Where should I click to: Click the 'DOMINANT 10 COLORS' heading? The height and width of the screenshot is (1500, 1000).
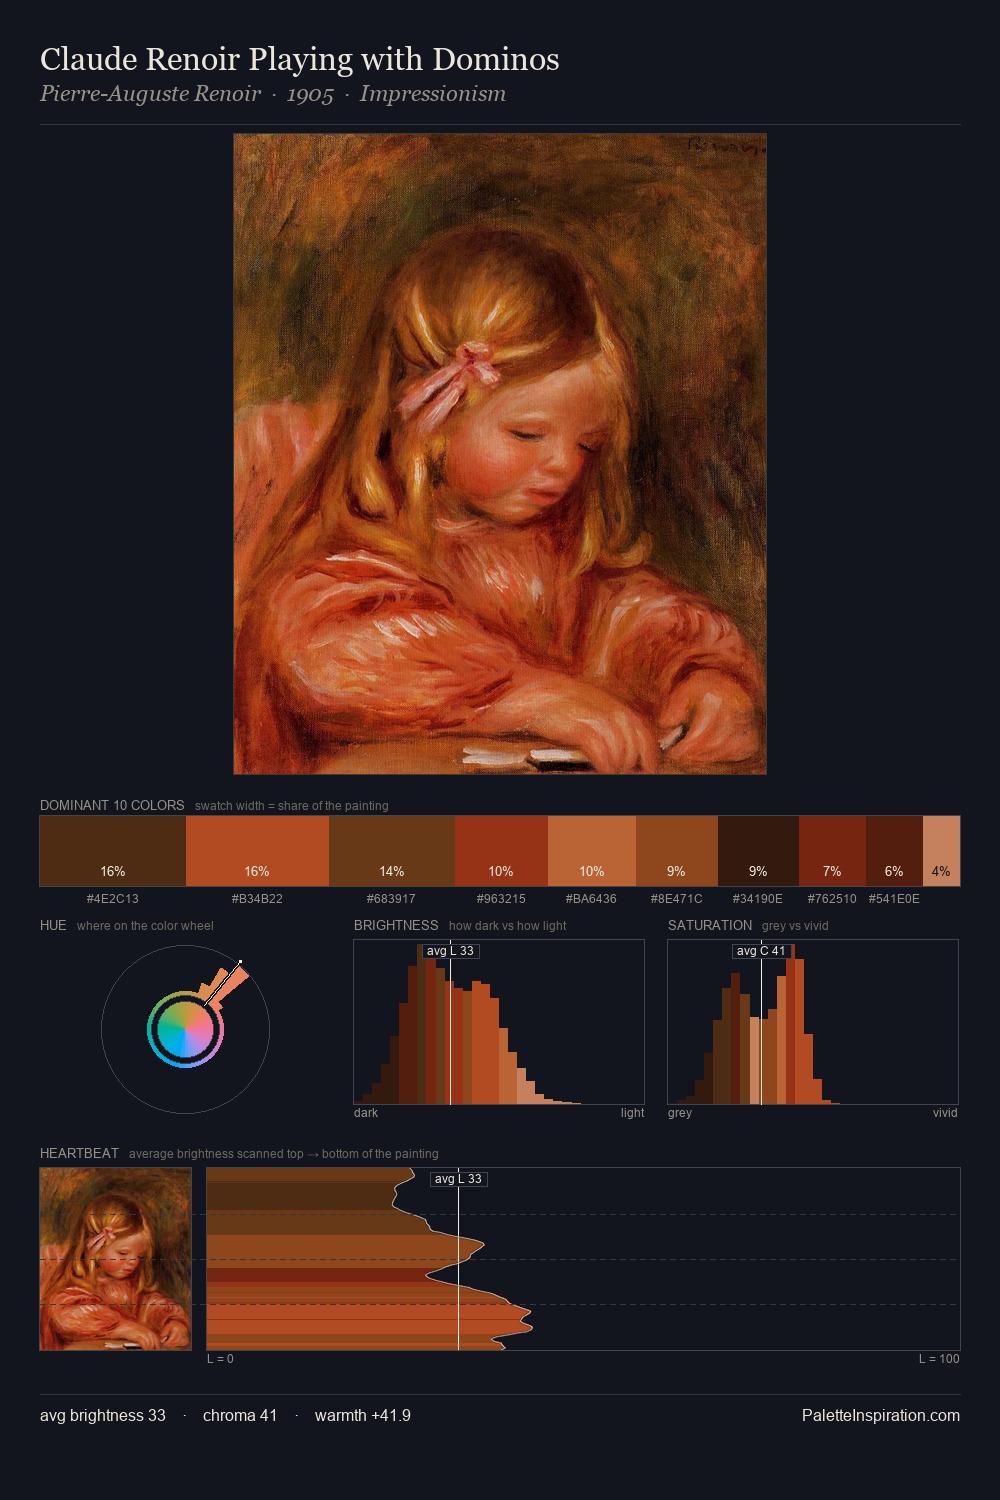pyautogui.click(x=112, y=805)
